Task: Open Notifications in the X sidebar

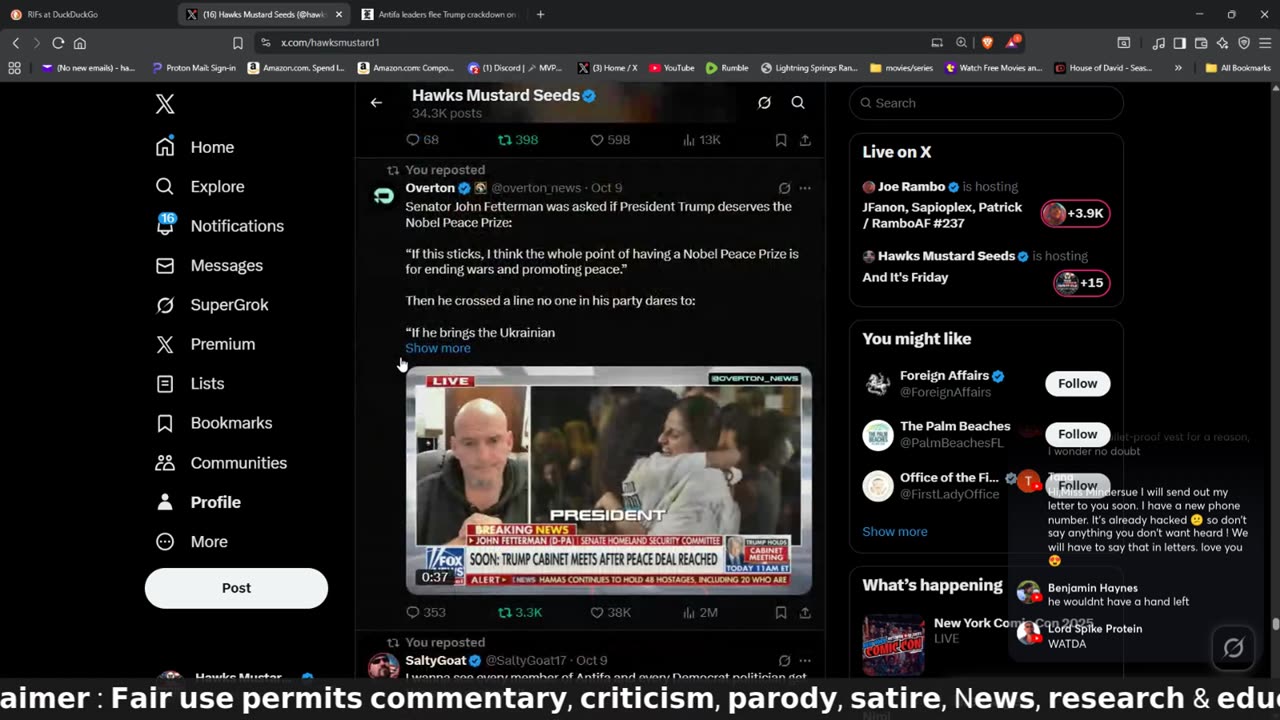Action: click(220, 226)
